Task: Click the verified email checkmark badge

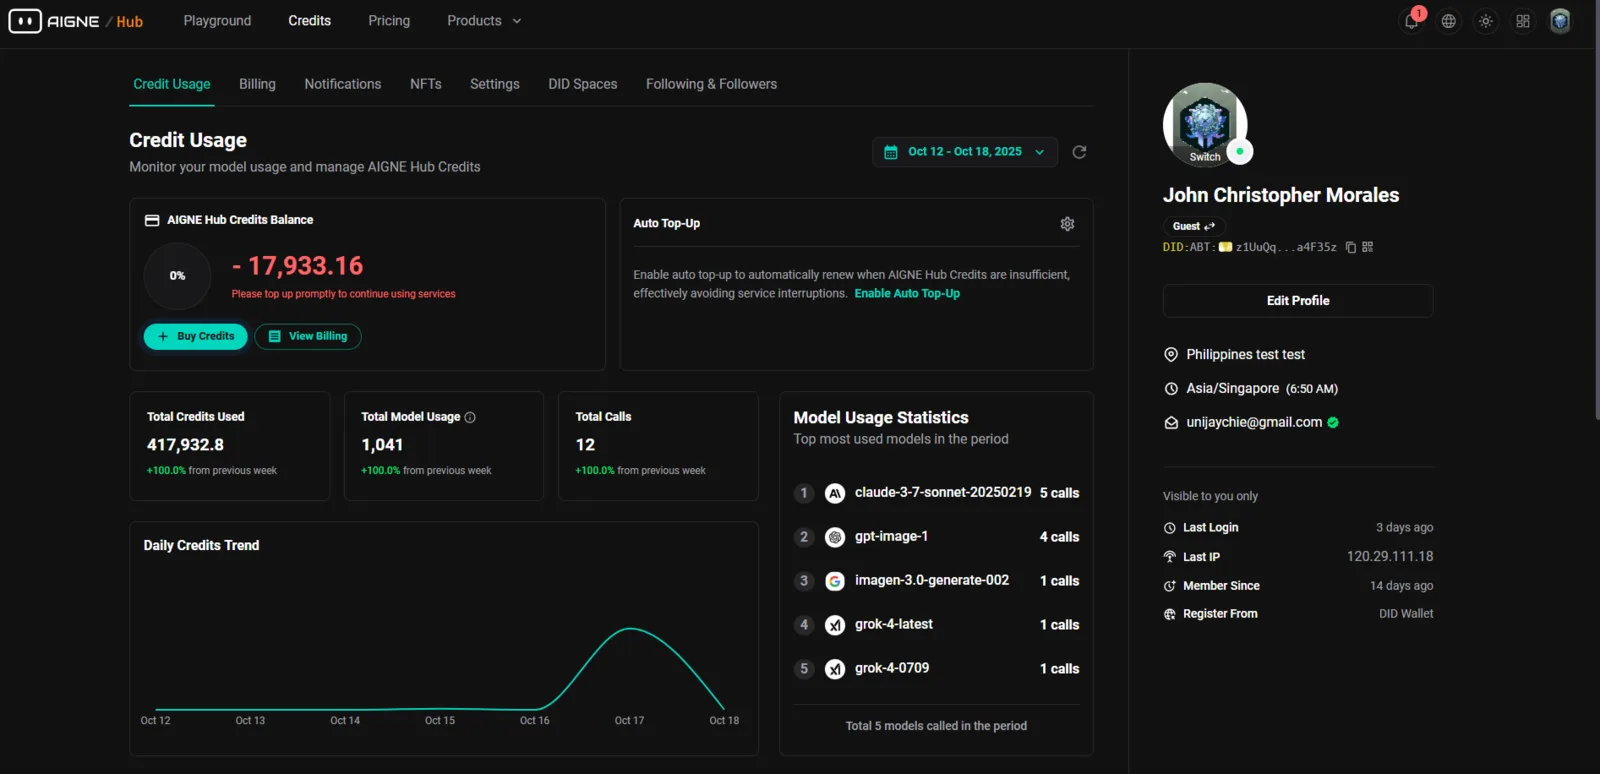Action: 1333,423
